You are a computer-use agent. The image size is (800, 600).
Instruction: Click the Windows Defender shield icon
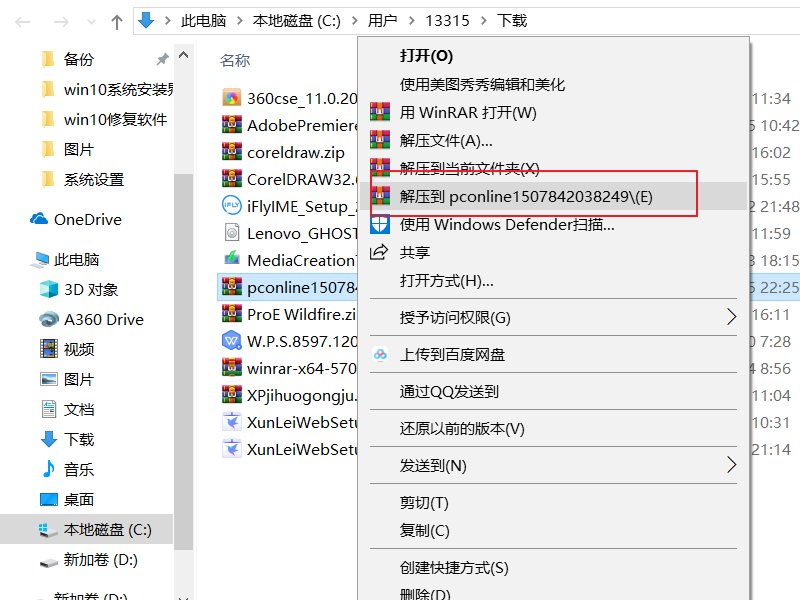(379, 224)
